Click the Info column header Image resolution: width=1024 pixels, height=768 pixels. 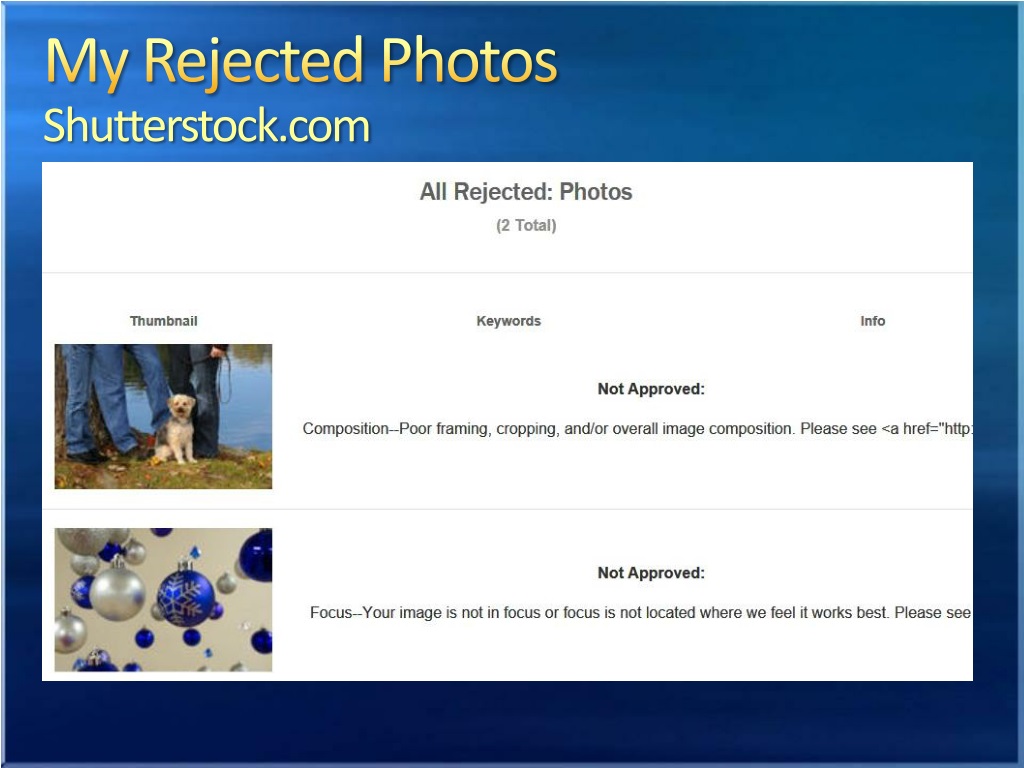[x=872, y=321]
